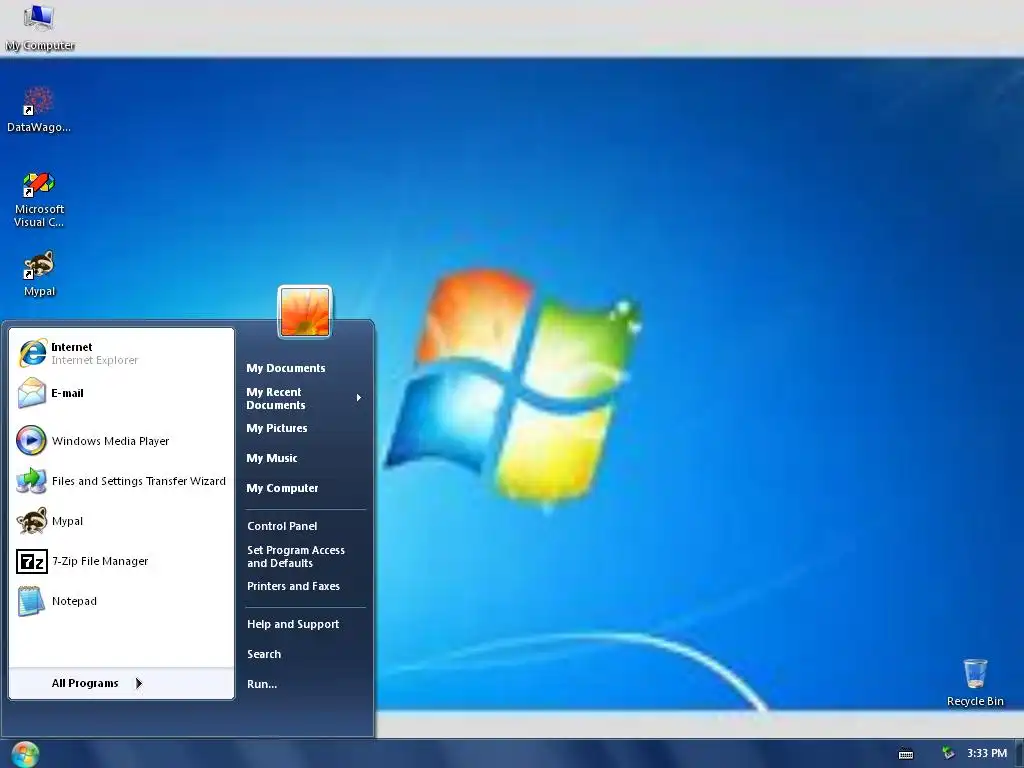The height and width of the screenshot is (768, 1024).
Task: Open My Computer from Start menu
Action: point(304,488)
